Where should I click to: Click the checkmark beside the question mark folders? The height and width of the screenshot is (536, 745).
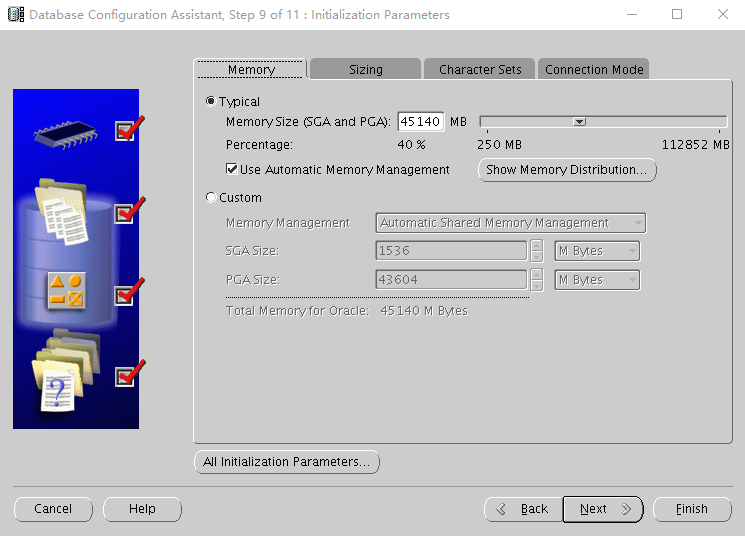click(129, 373)
